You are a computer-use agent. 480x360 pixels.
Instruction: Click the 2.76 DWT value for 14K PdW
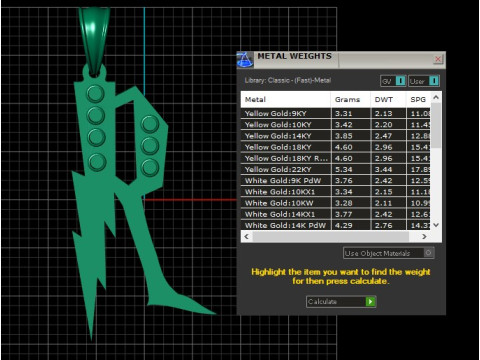click(383, 225)
